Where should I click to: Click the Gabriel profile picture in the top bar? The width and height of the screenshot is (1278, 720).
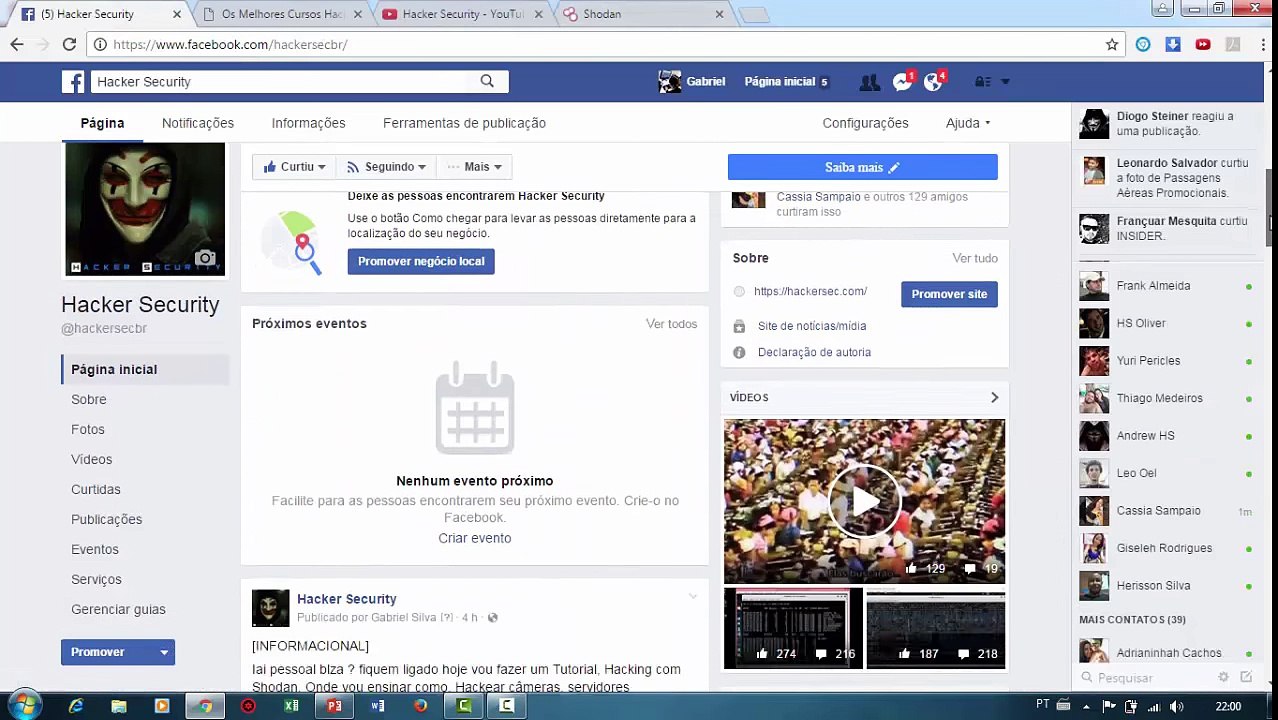[669, 82]
